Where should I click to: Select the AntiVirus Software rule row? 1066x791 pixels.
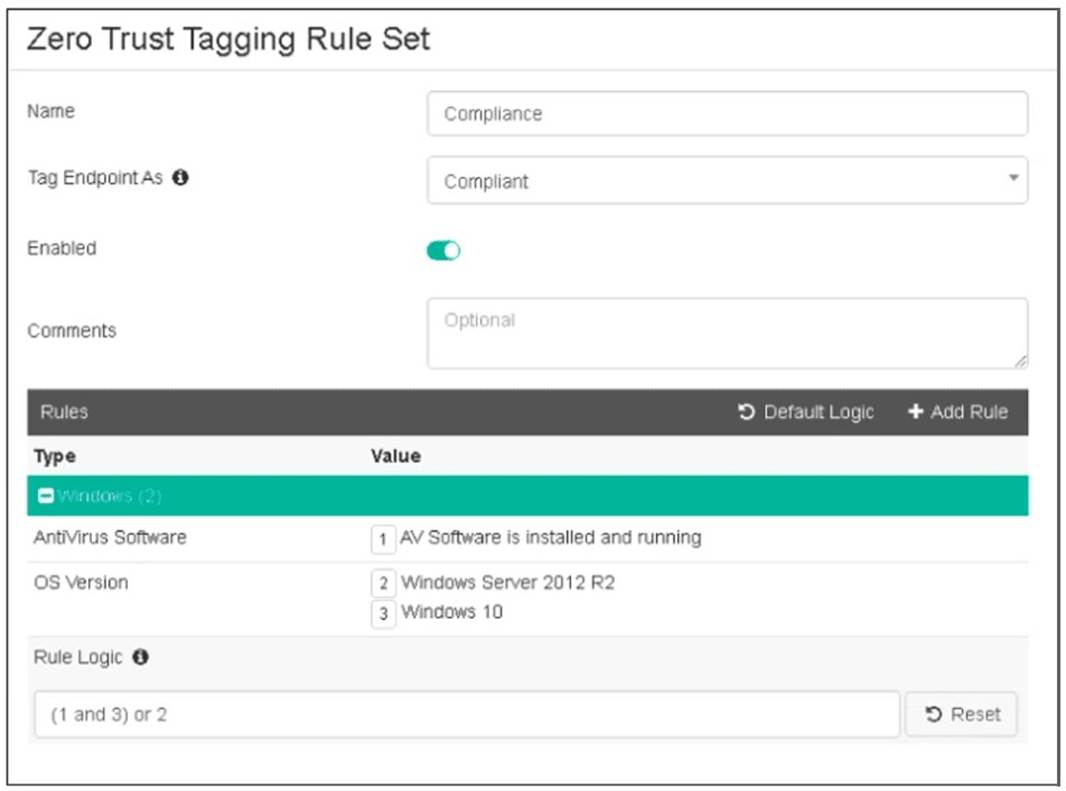110,538
